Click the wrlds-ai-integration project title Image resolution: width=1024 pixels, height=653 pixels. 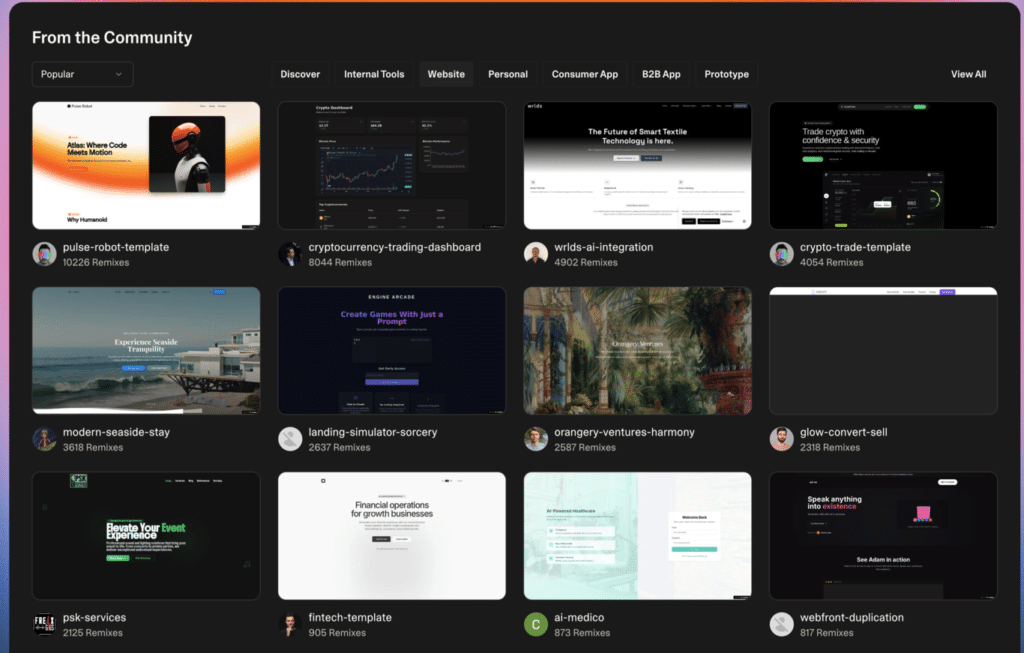603,247
